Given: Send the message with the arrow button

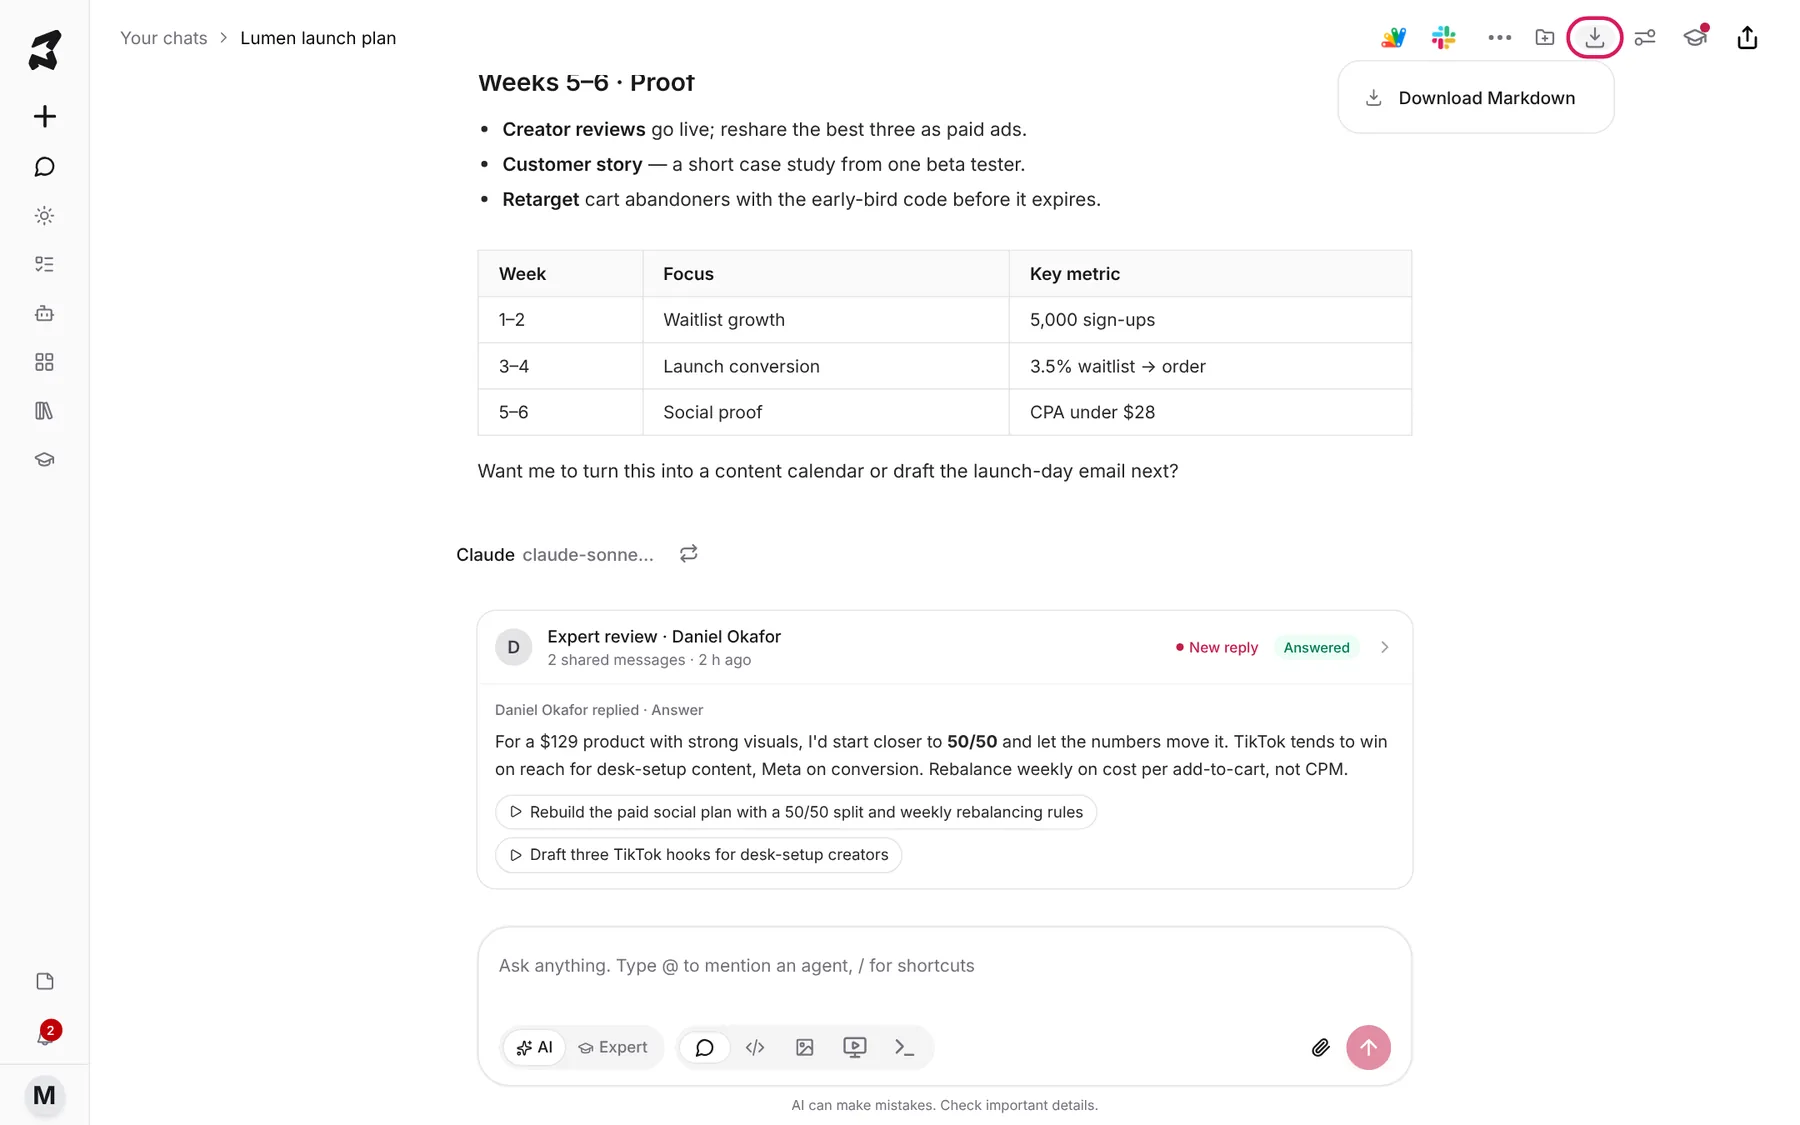Looking at the screenshot, I should [x=1368, y=1047].
